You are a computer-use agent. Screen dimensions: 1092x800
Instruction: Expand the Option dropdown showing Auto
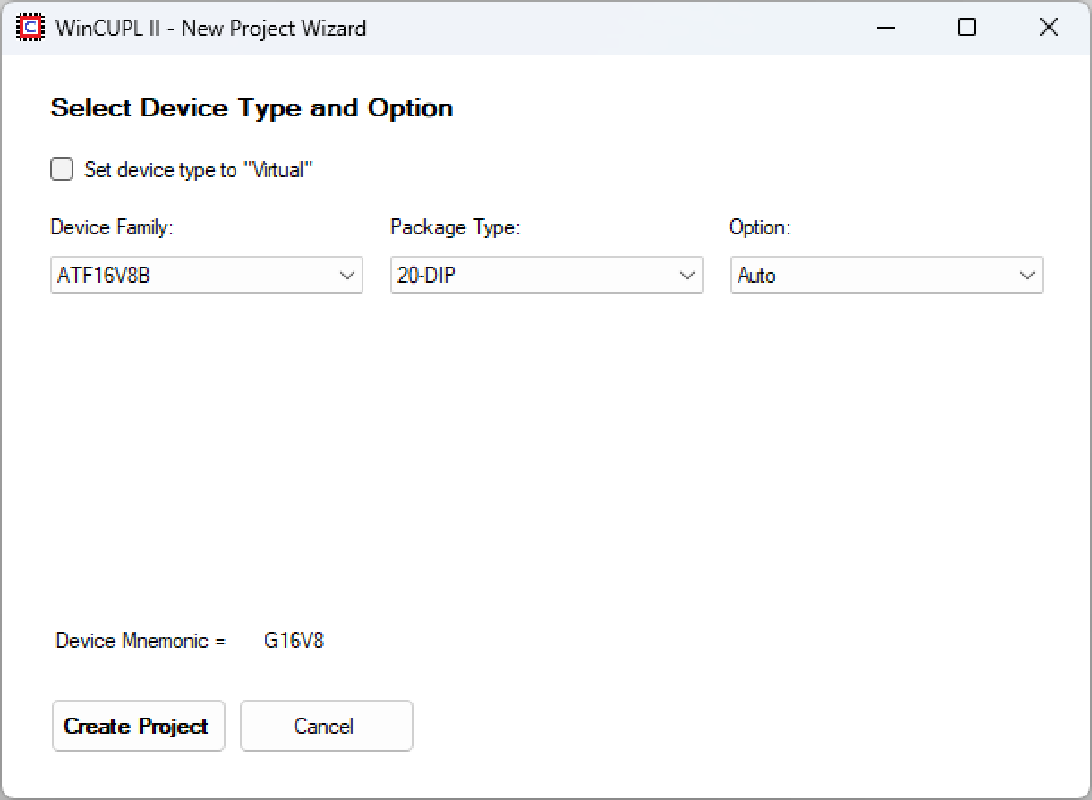887,275
